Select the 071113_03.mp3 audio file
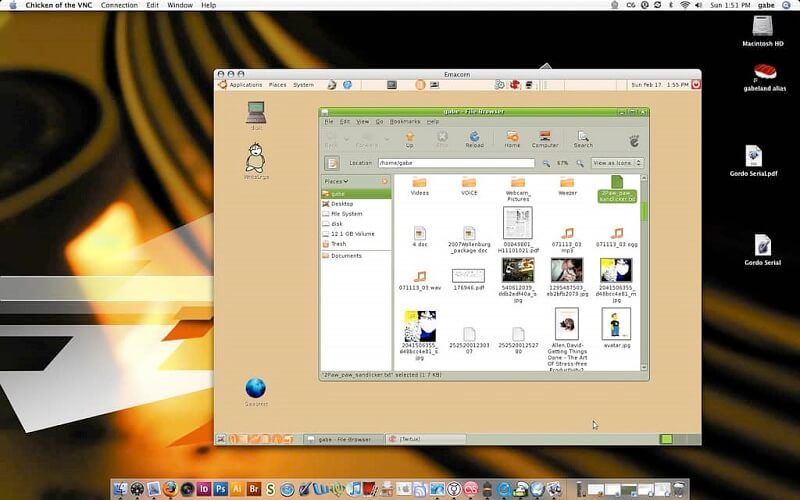The image size is (800, 500). pos(567,240)
